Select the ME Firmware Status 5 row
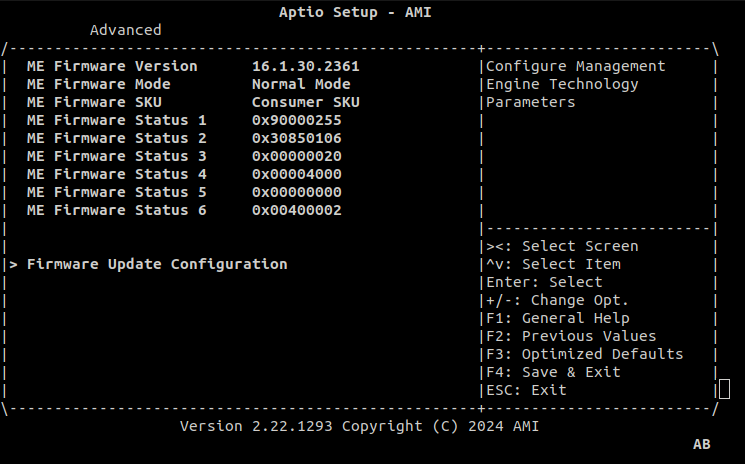Viewport: 745px width, 464px height. point(116,192)
